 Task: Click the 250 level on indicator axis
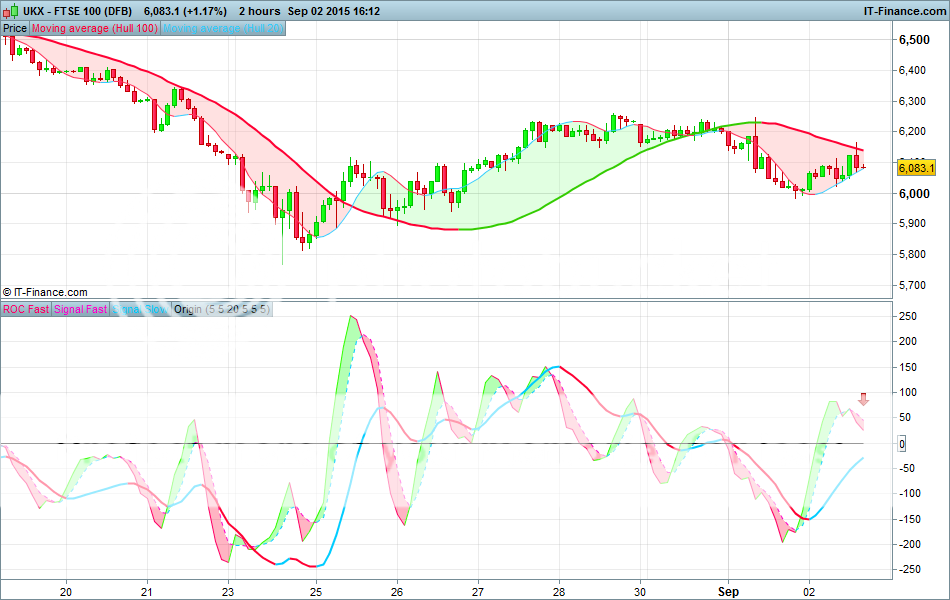tap(908, 316)
